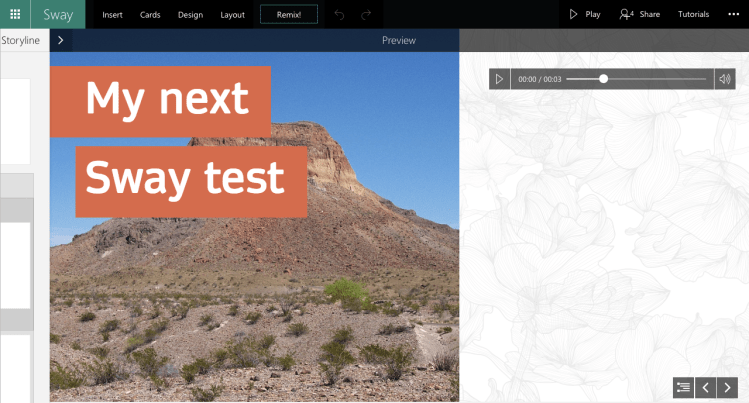Click the Remix! button
Viewport: 749px width, 403px height.
289,14
